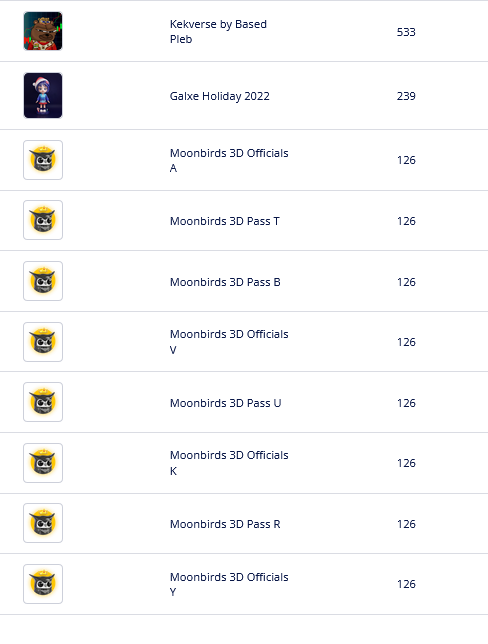Select the Moonbirds 3D Pass R name

pos(225,524)
